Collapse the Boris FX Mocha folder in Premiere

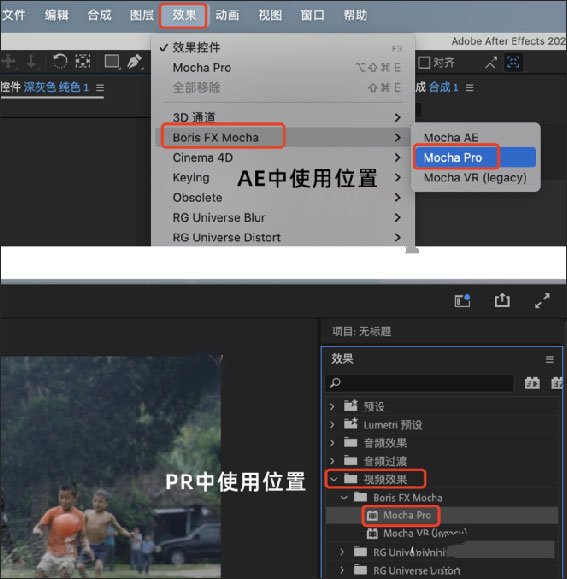[344, 497]
